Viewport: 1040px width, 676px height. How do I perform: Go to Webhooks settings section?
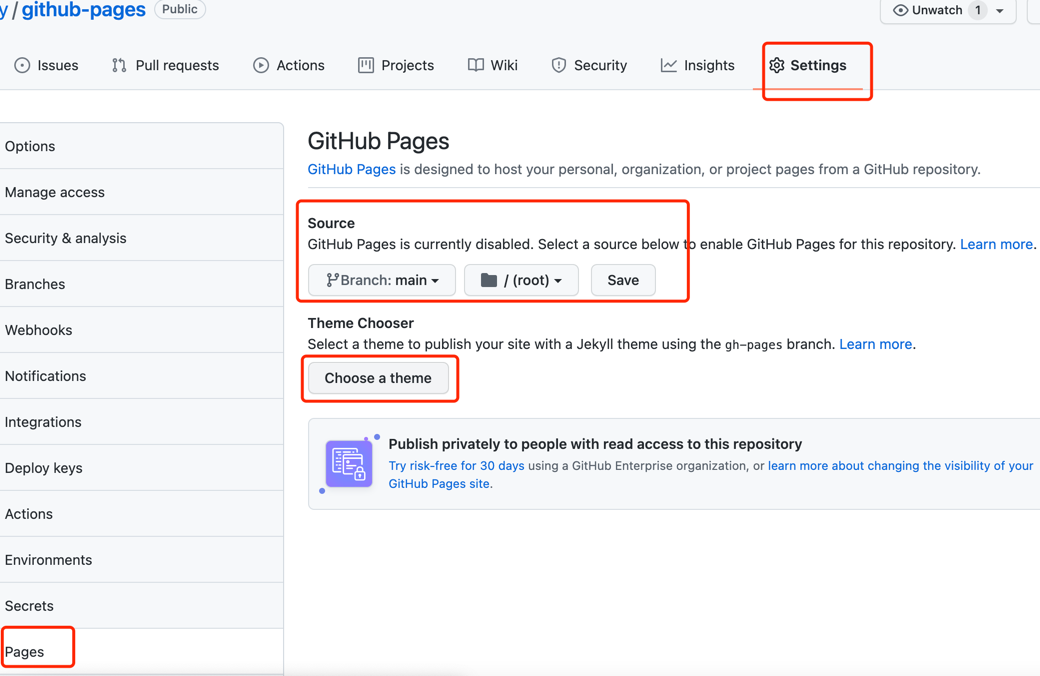pos(38,330)
